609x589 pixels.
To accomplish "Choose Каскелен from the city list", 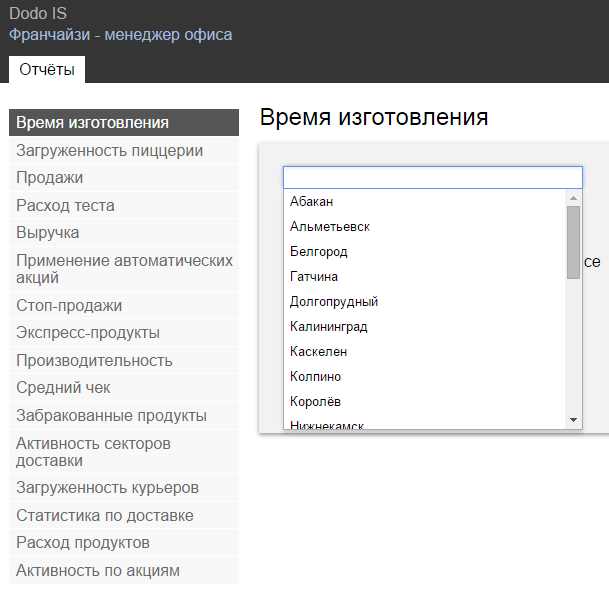I will (x=424, y=351).
